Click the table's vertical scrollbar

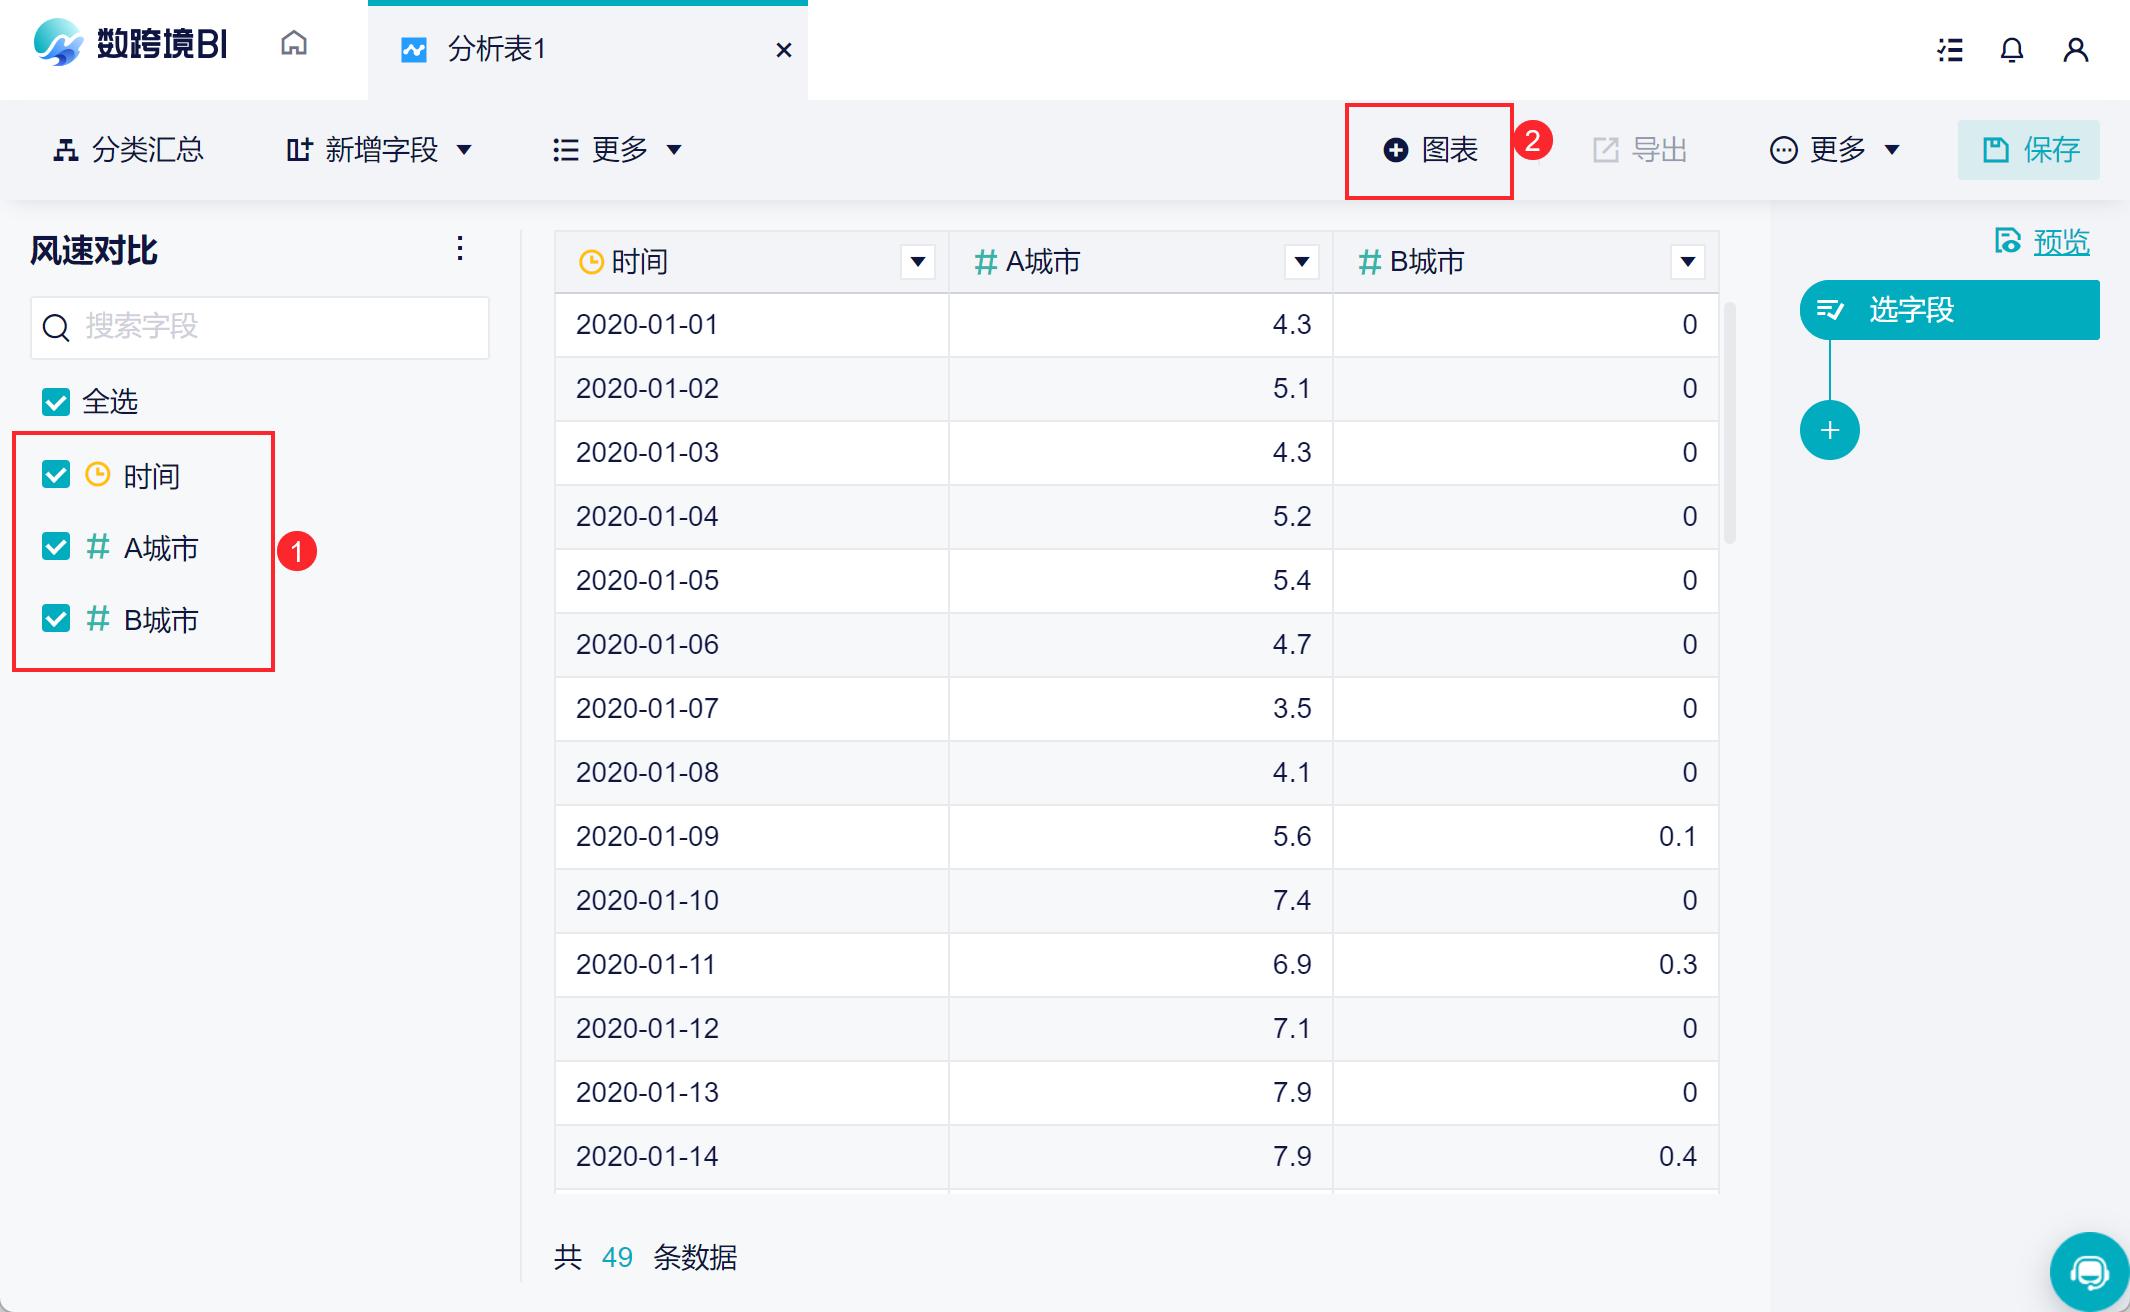1729,420
